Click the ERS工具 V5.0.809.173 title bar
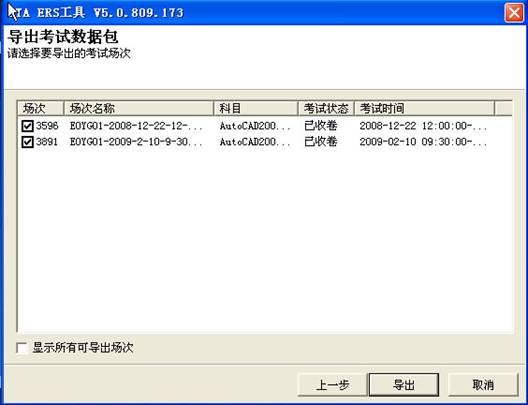The image size is (528, 405). click(253, 13)
